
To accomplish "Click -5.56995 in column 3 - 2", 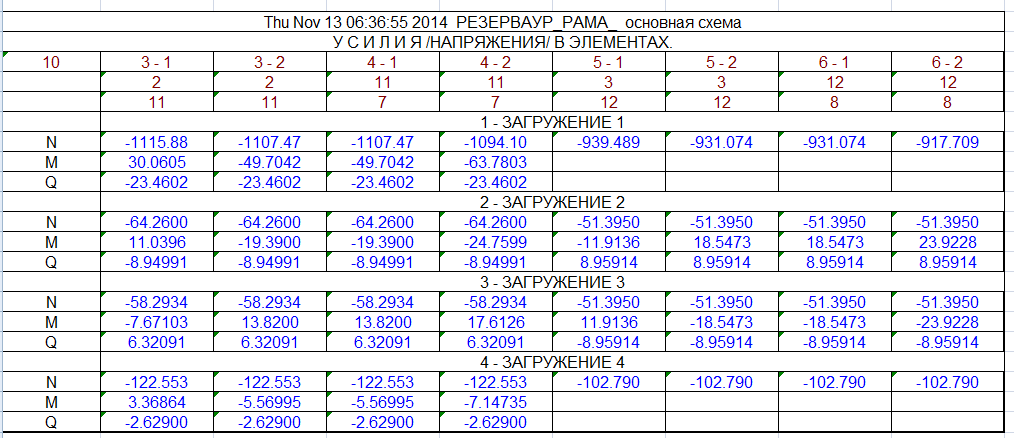I will coord(270,402).
